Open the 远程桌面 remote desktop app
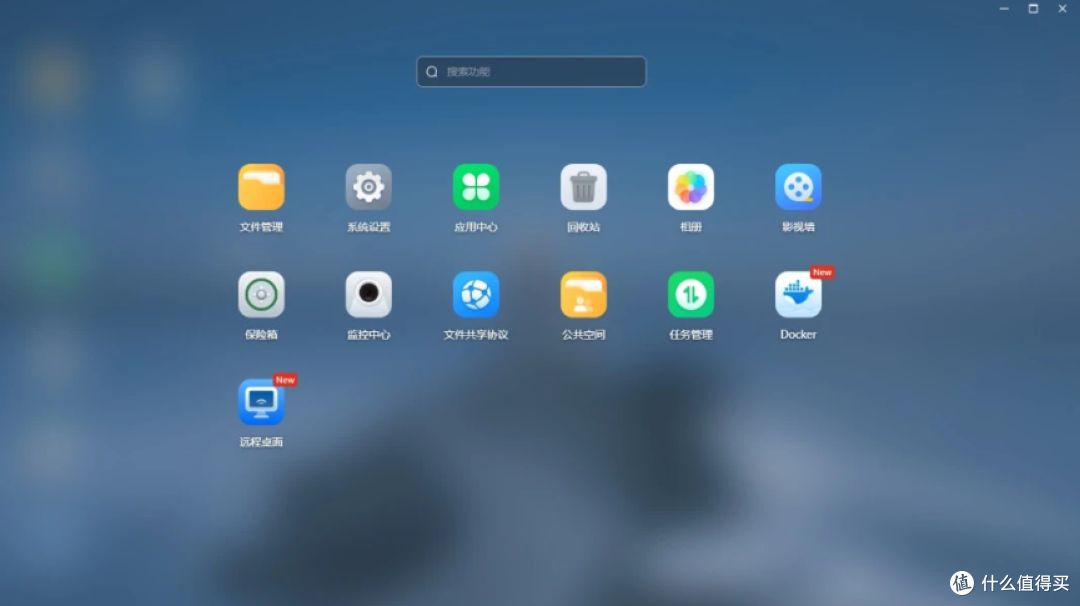 261,402
